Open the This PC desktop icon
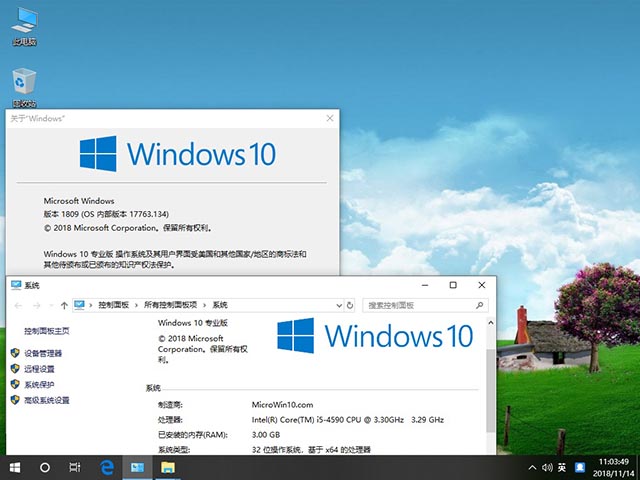The image size is (640, 480). pos(24,26)
